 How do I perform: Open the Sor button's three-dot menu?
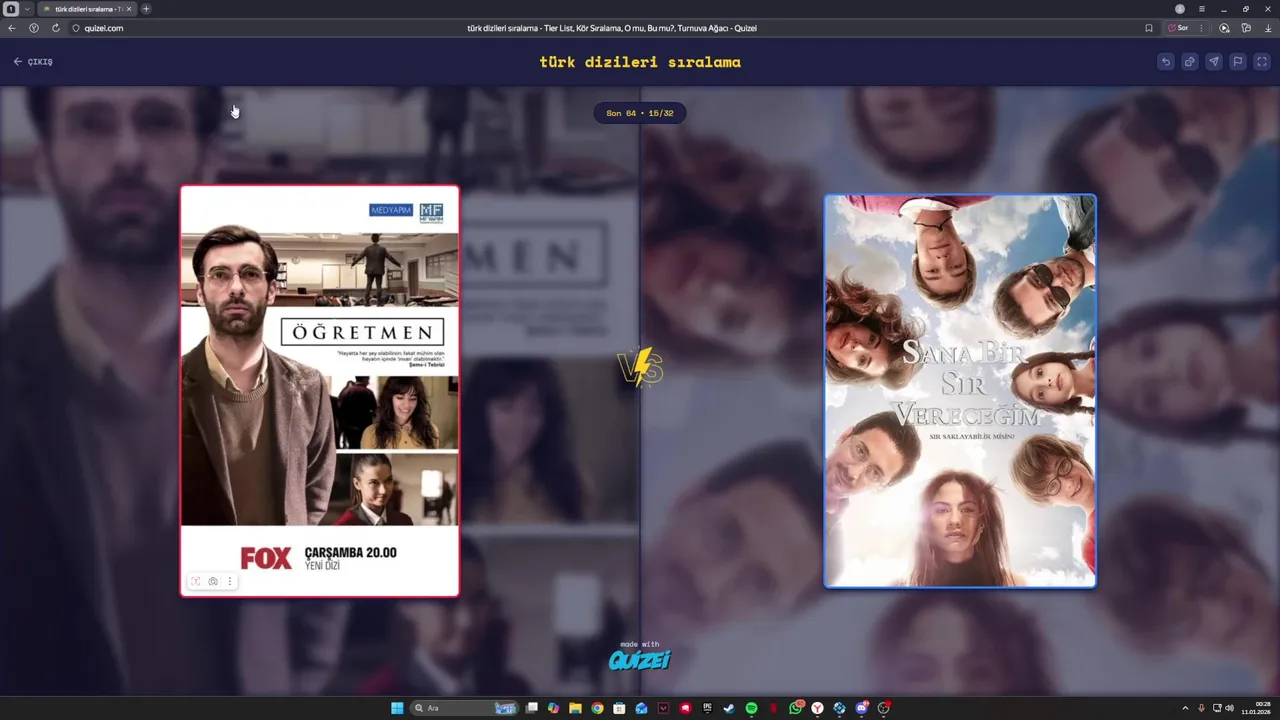(1201, 28)
